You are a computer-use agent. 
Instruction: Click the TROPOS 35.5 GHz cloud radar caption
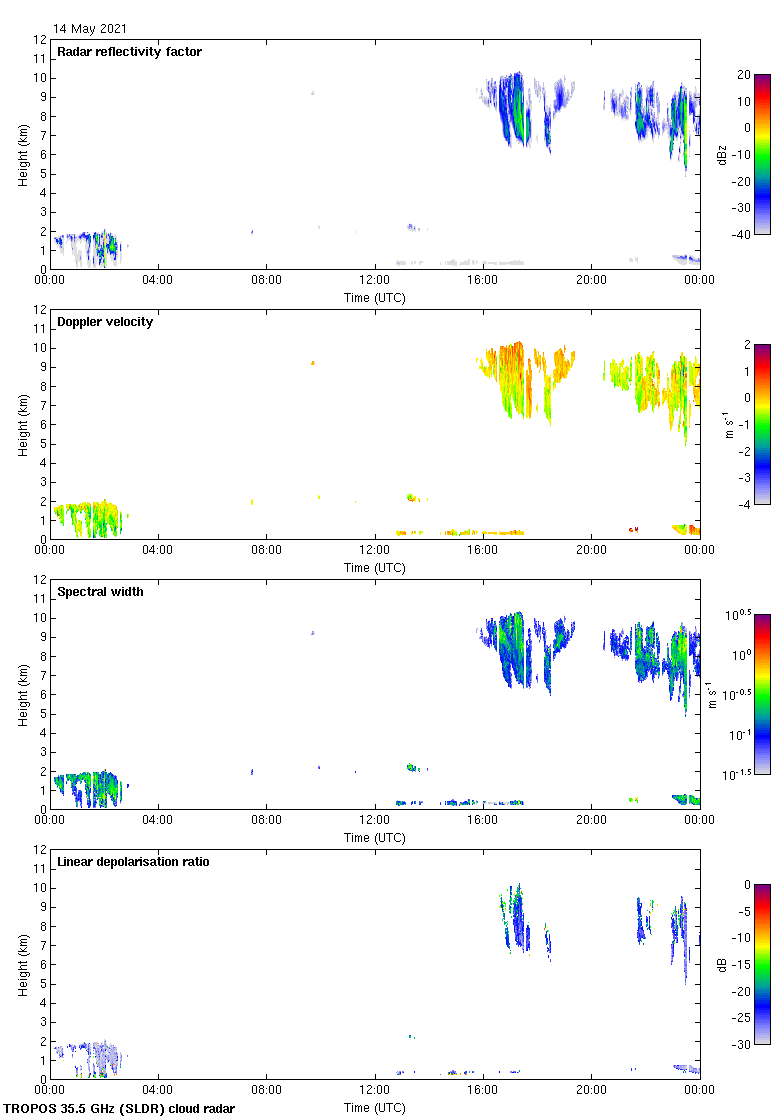point(120,1108)
